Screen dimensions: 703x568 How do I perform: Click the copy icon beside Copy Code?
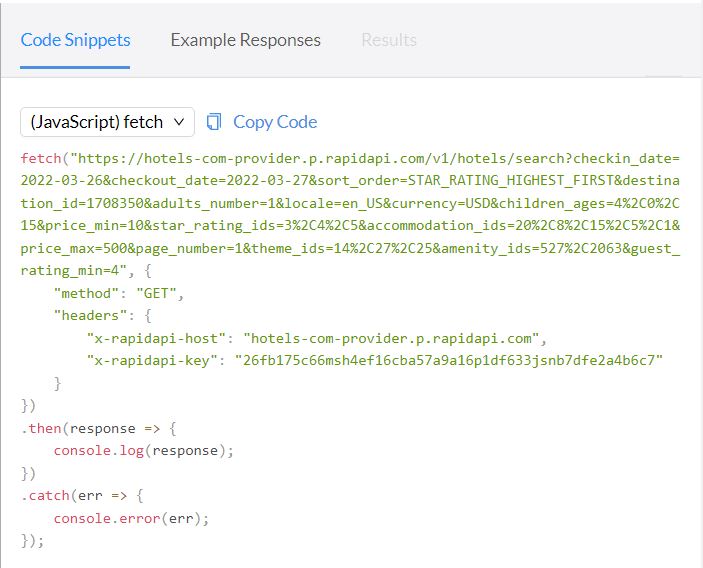tap(214, 122)
